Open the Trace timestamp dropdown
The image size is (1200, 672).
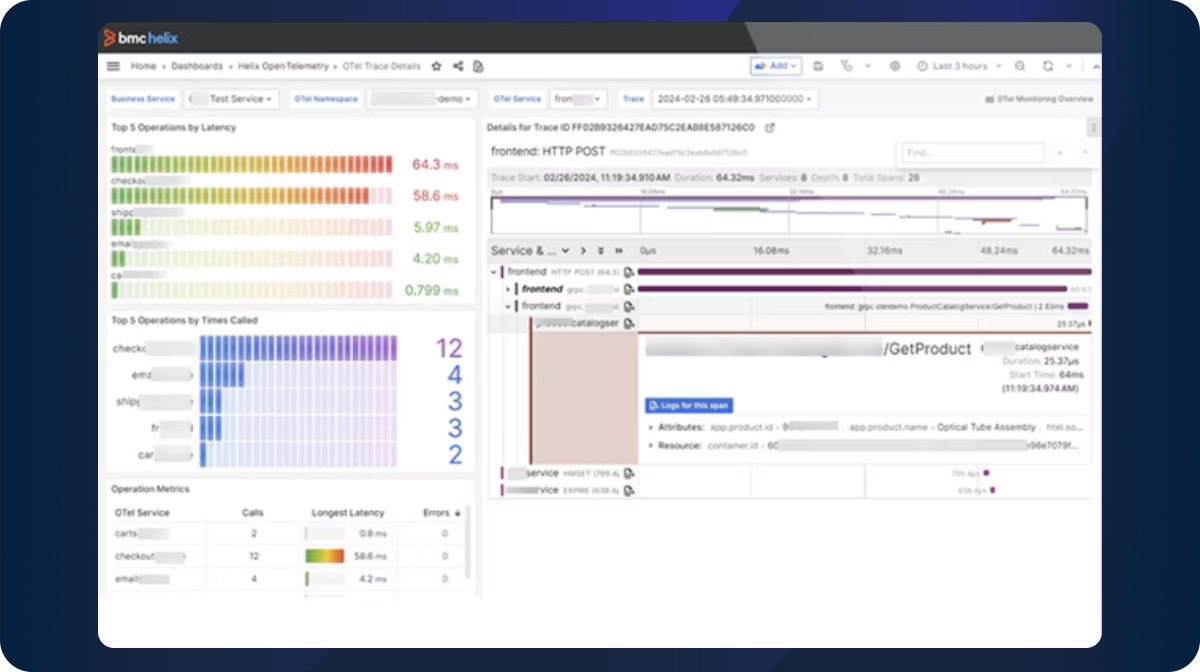click(734, 99)
